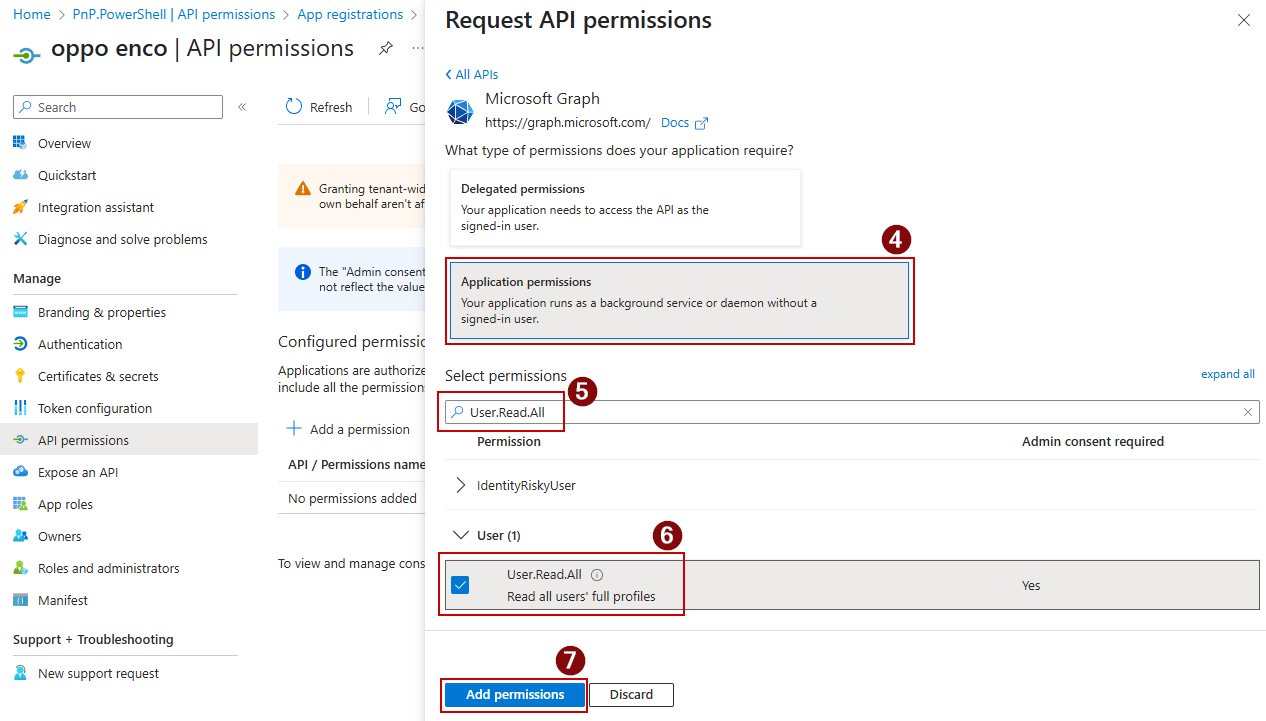1266x721 pixels.
Task: Click the pin icon beside API permissions title
Action: pyautogui.click(x=385, y=47)
